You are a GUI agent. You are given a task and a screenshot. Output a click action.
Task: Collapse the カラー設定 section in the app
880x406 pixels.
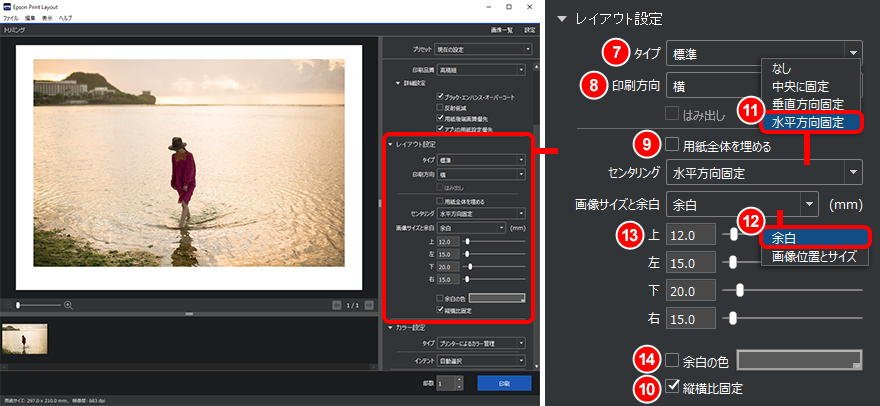[x=391, y=326]
